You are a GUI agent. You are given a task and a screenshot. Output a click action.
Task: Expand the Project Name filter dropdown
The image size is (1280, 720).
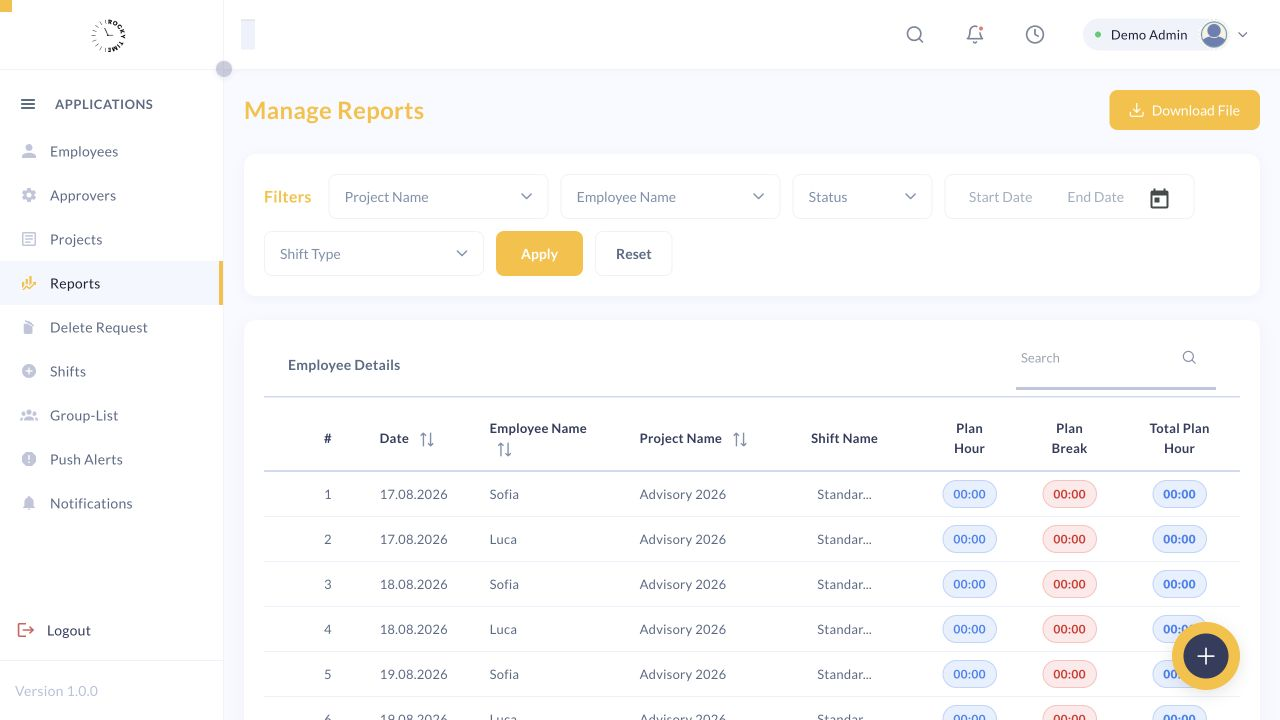pos(438,197)
